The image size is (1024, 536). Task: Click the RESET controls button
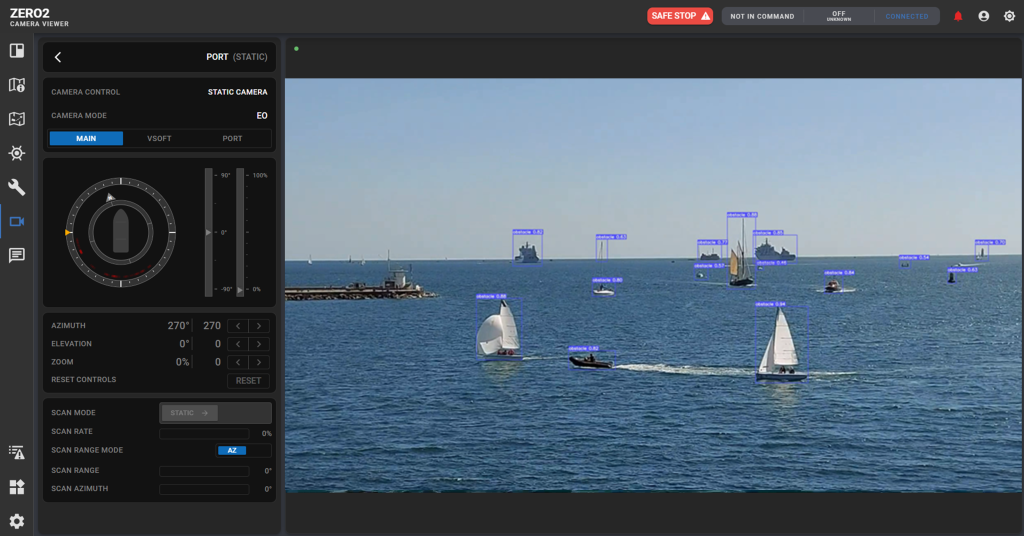click(x=248, y=380)
